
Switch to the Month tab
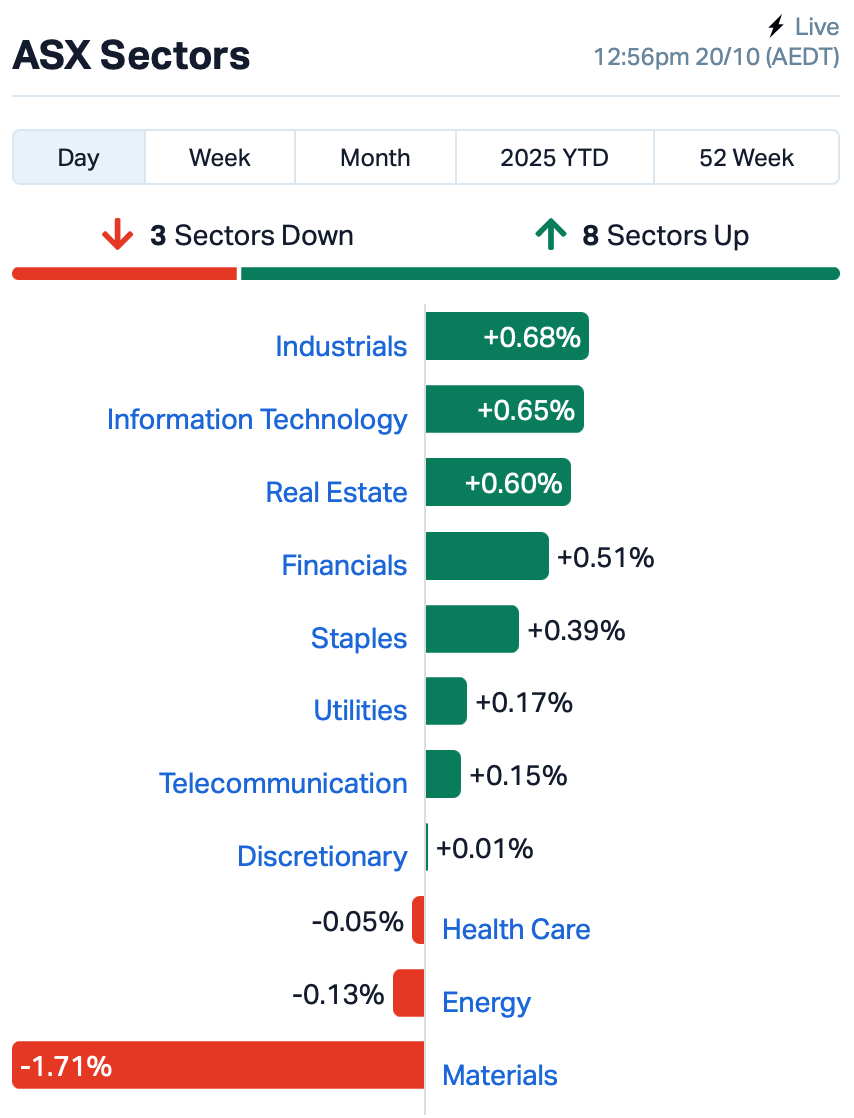[x=375, y=158]
